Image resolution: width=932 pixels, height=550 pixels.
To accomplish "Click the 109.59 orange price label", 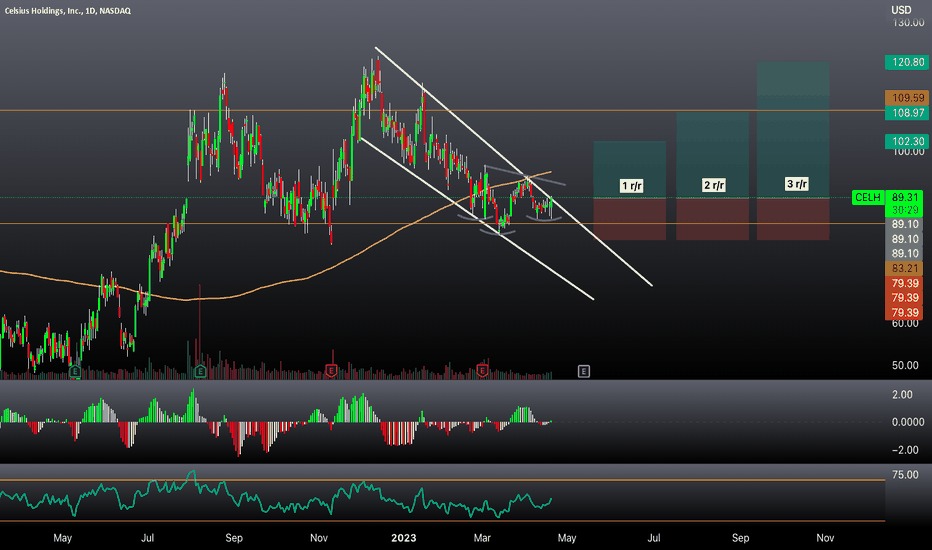I will point(907,98).
